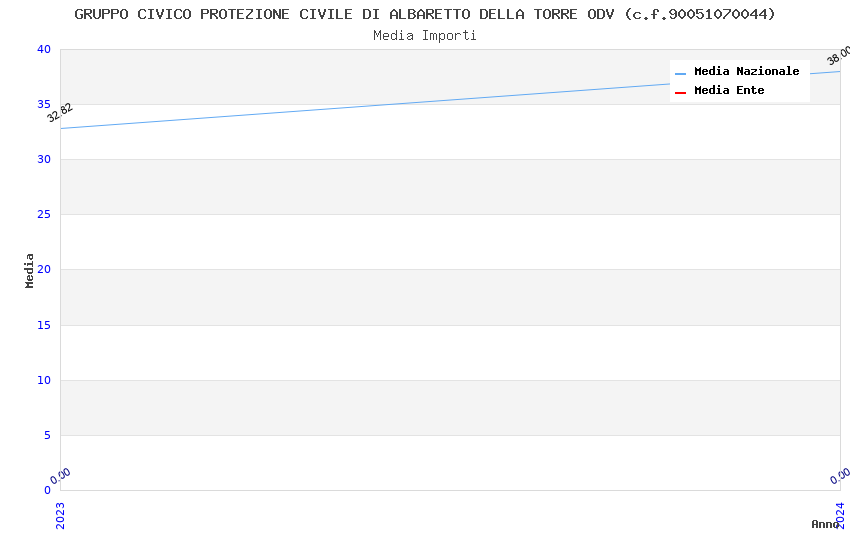Click the Media Importi subtitle
Screen dimensions: 850x550
point(425,36)
